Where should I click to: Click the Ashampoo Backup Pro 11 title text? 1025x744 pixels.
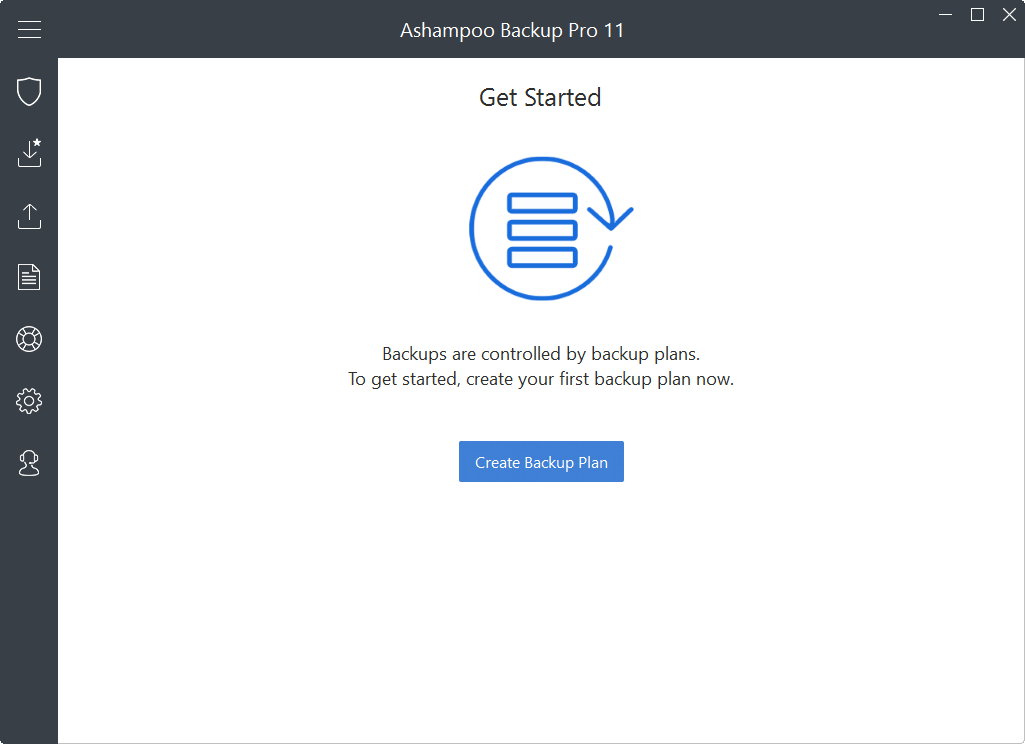point(512,30)
